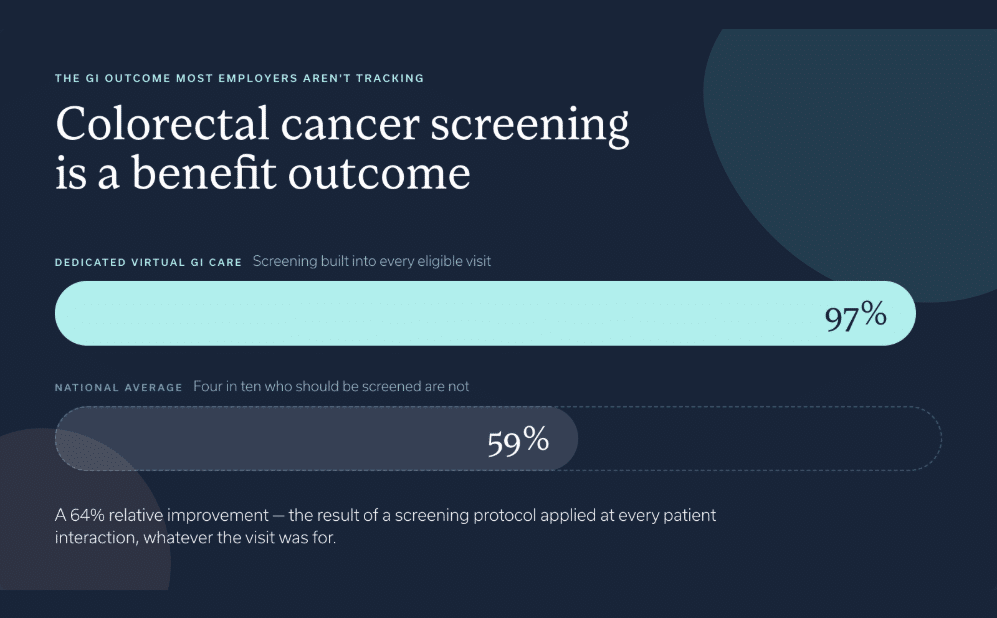Image resolution: width=997 pixels, height=618 pixels.
Task: Click the word "outcome" in the headline
Action: pos(379,174)
